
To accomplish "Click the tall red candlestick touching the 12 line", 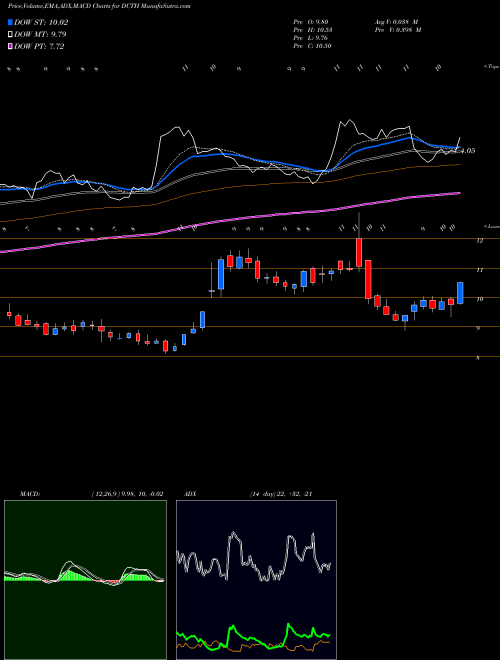I will 359,253.
